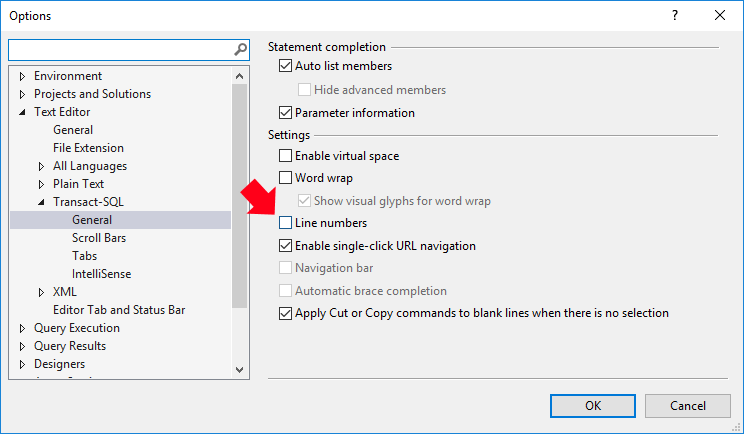The width and height of the screenshot is (744, 434).
Task: Click the tree scrollbar thumb
Action: coord(240,196)
